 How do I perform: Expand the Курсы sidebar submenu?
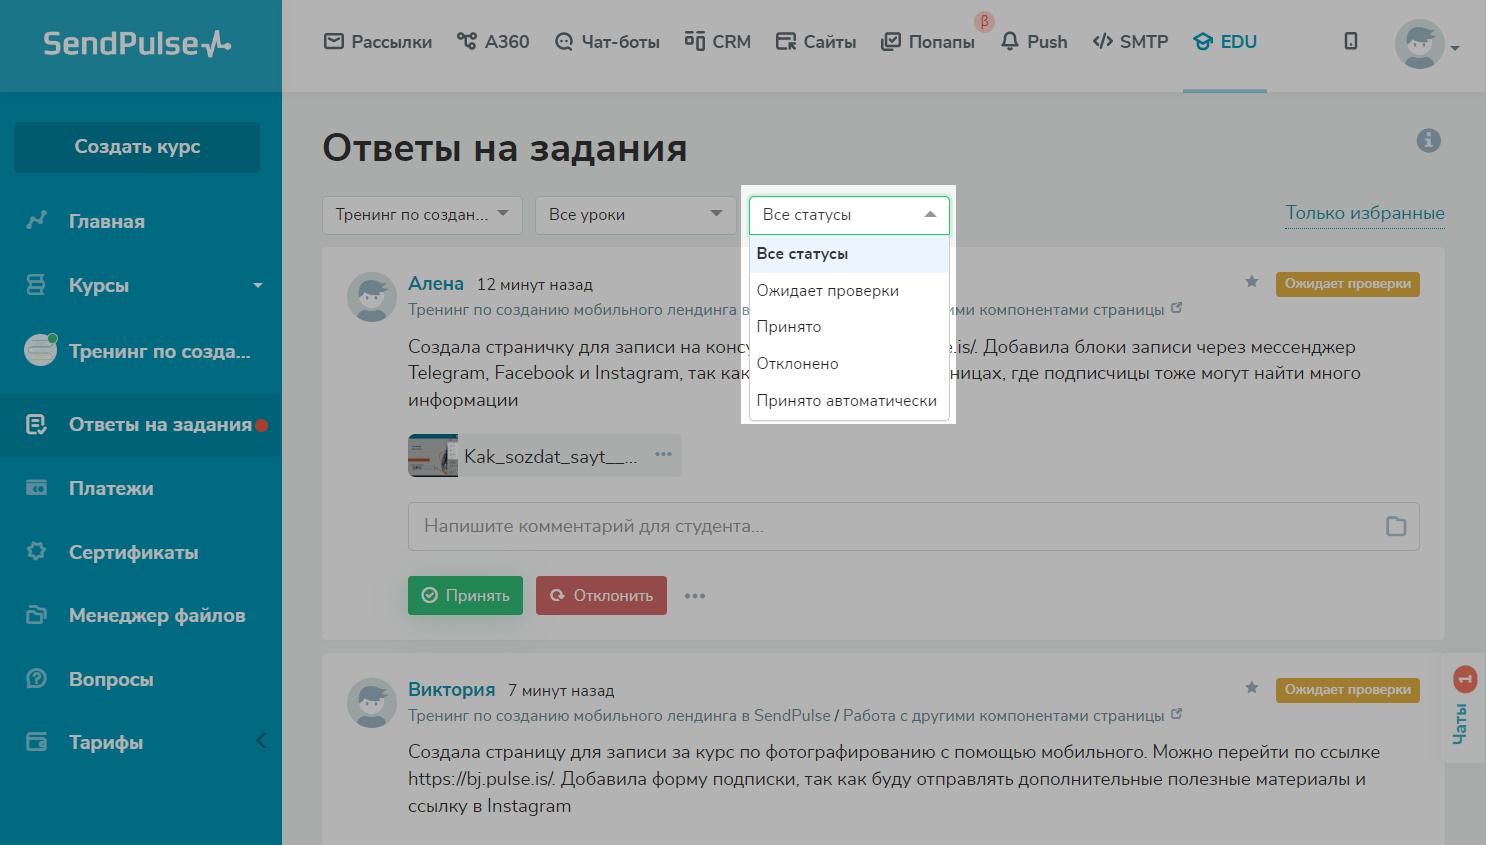(258, 286)
